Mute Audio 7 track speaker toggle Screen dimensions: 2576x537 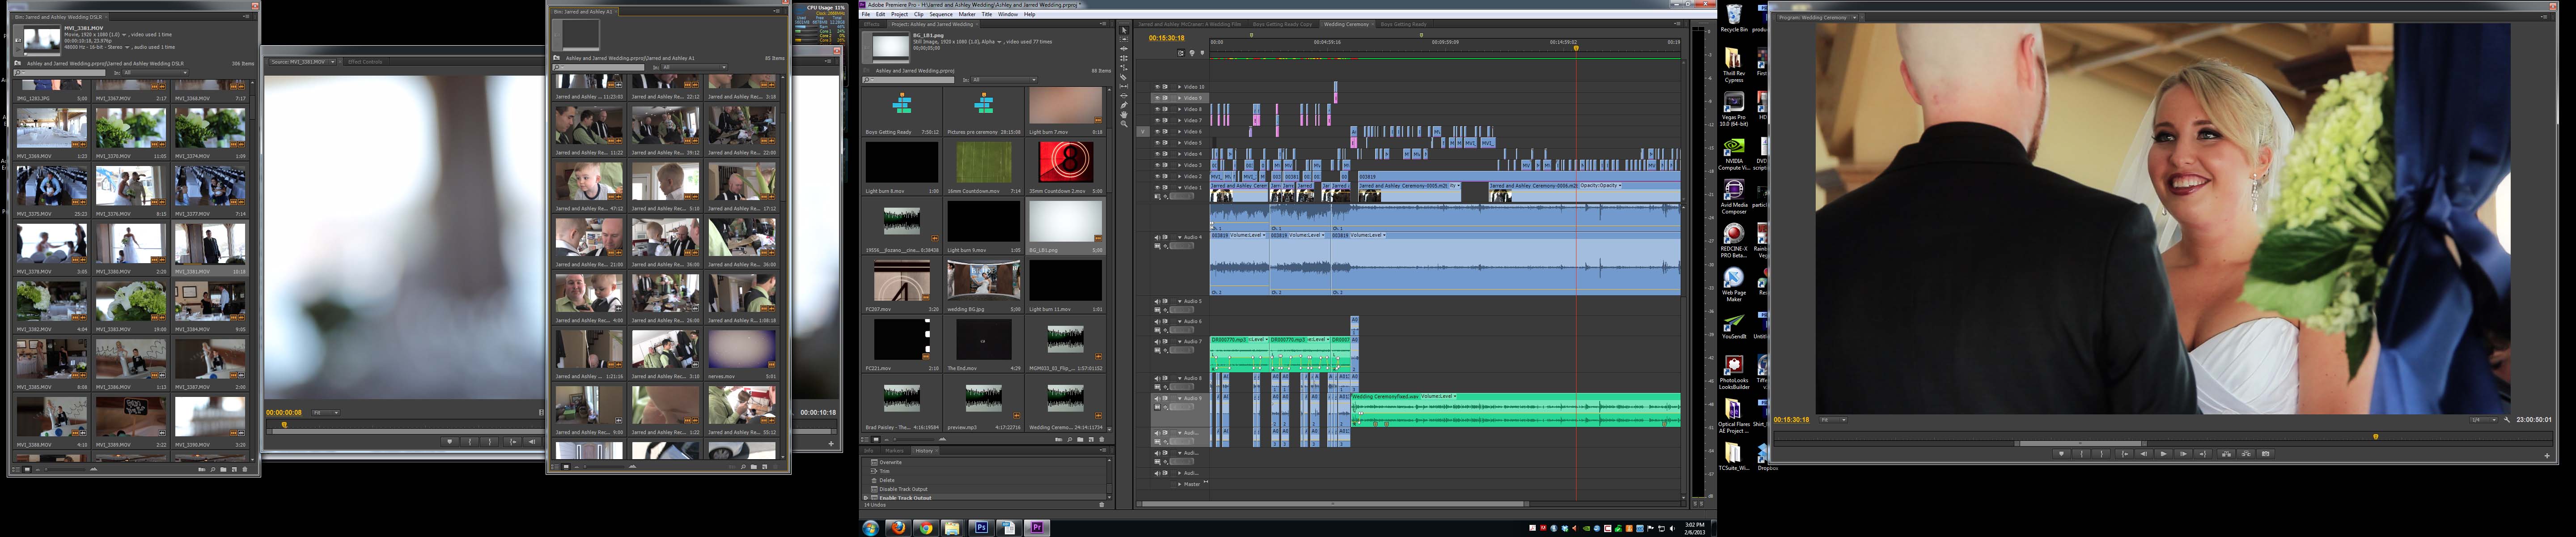(1157, 341)
